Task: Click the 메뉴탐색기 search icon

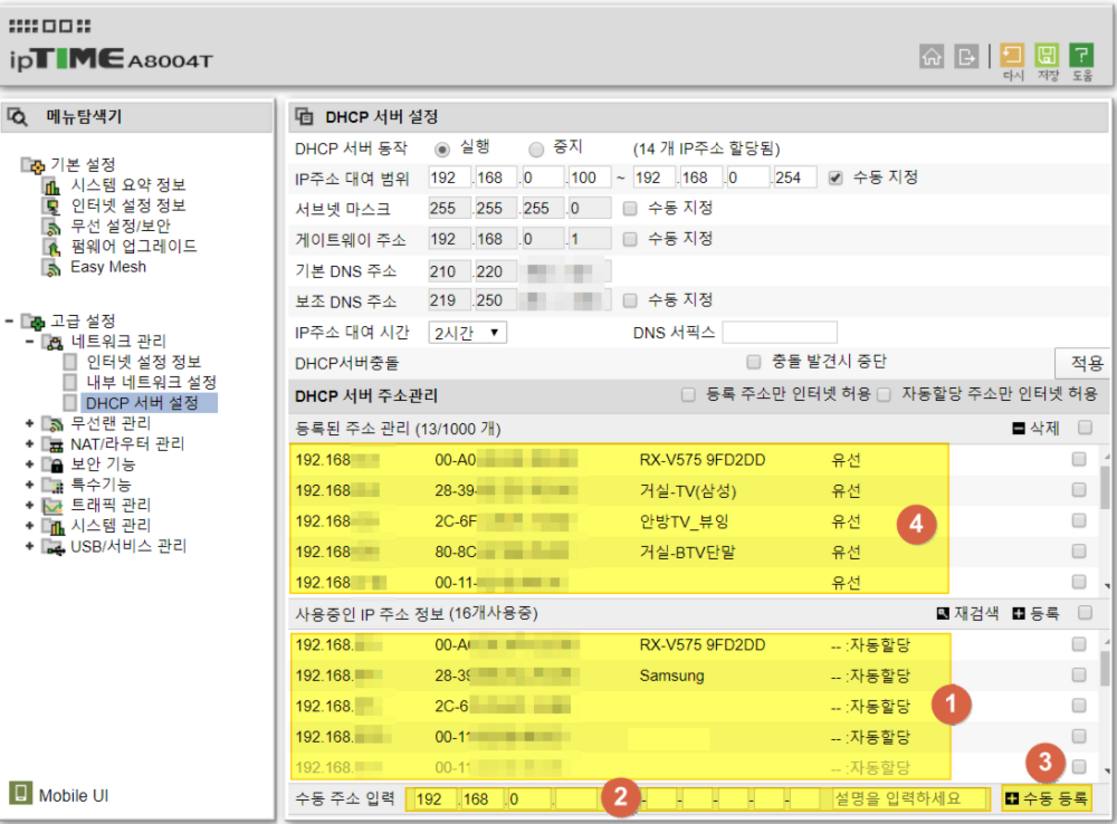Action: [x=18, y=117]
